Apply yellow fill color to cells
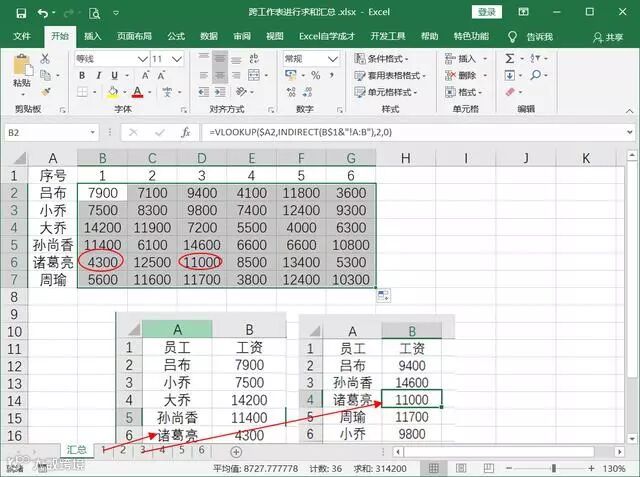This screenshot has width=640, height=477. tap(113, 92)
